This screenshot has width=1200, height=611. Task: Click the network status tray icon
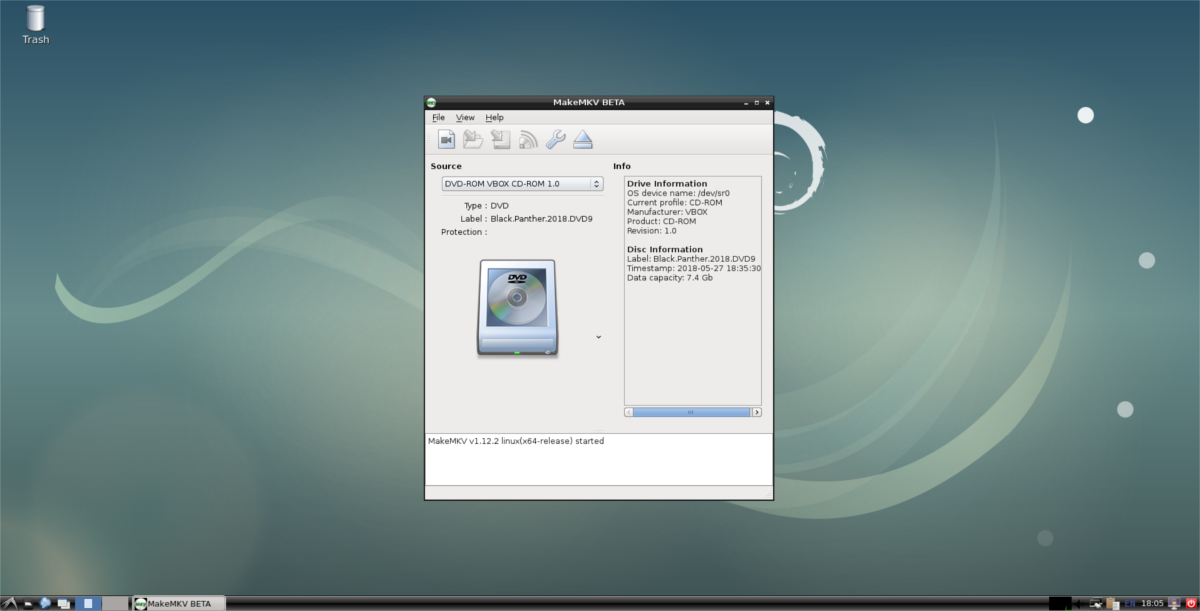tap(1096, 604)
